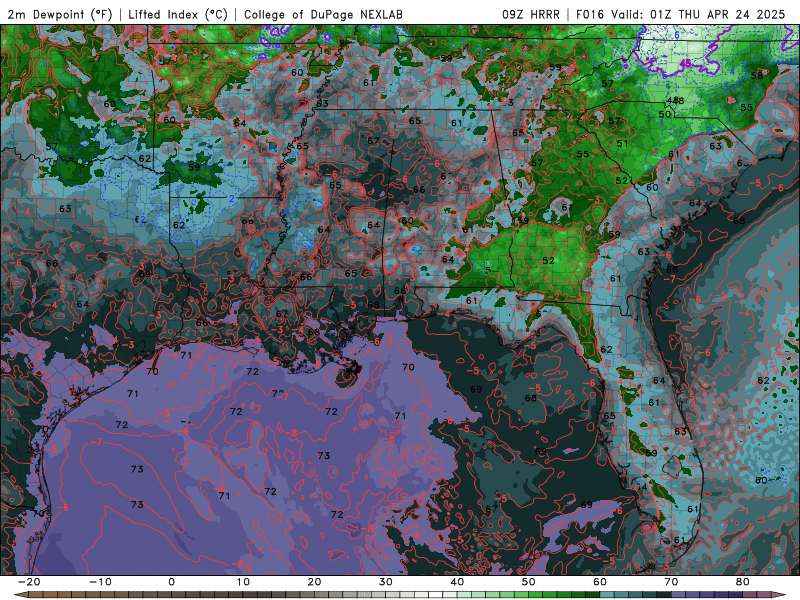Click the purple '45' dewpoint value on map
The image size is (800, 600).
(687, 63)
